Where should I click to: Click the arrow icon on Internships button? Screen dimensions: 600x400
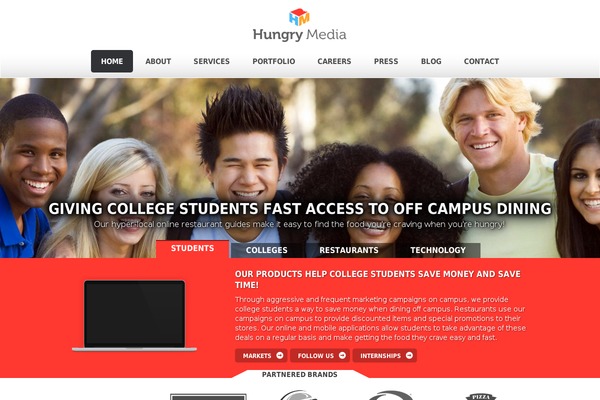tap(409, 355)
